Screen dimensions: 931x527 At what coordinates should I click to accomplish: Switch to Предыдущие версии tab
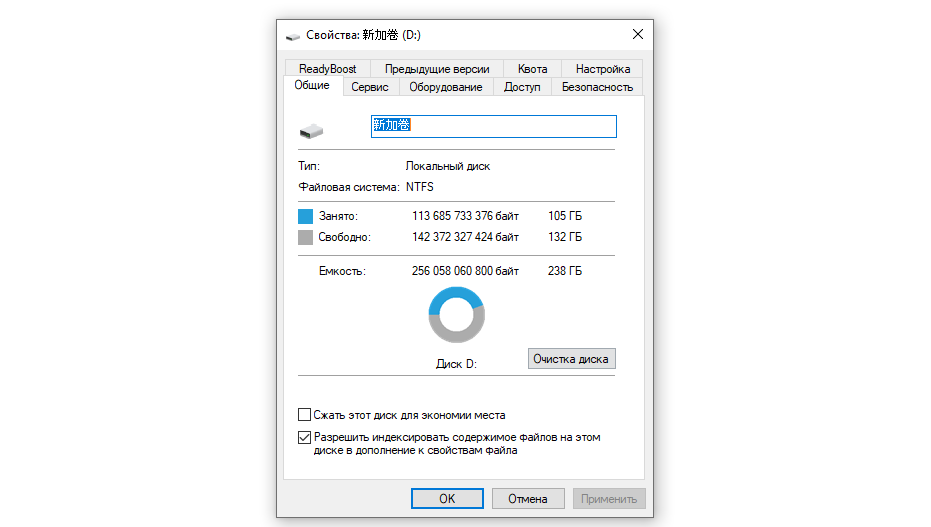437,69
